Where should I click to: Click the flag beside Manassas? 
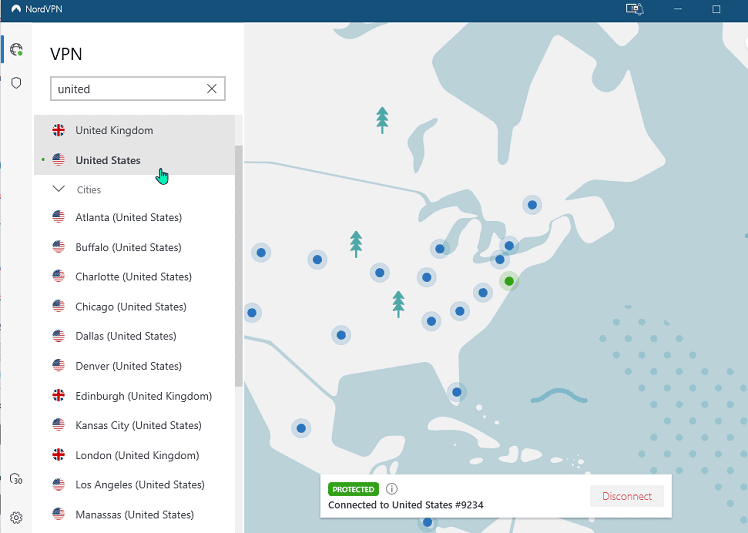pyautogui.click(x=59, y=514)
